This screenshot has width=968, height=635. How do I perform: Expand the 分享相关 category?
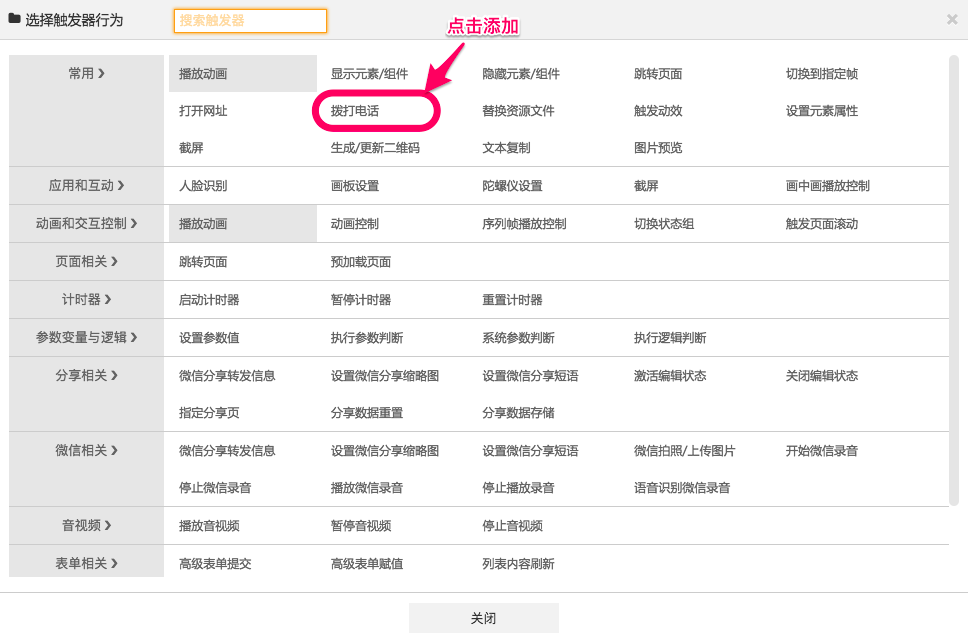pos(86,375)
